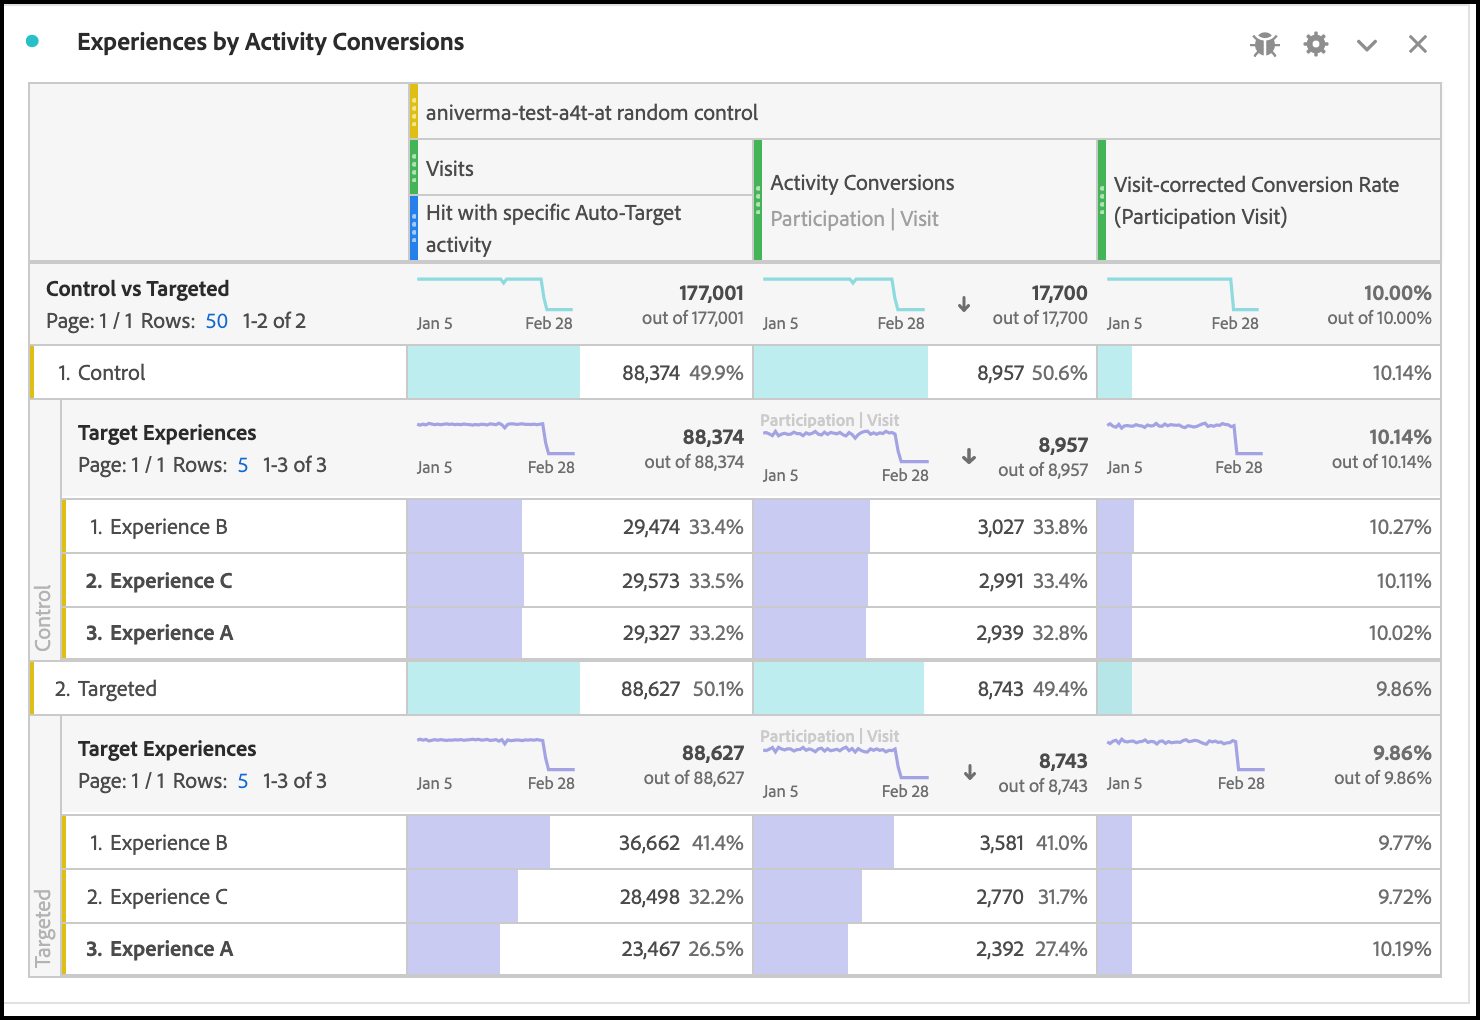
Task: Click sort arrow in Targeted Target Experiences
Action: 969,772
